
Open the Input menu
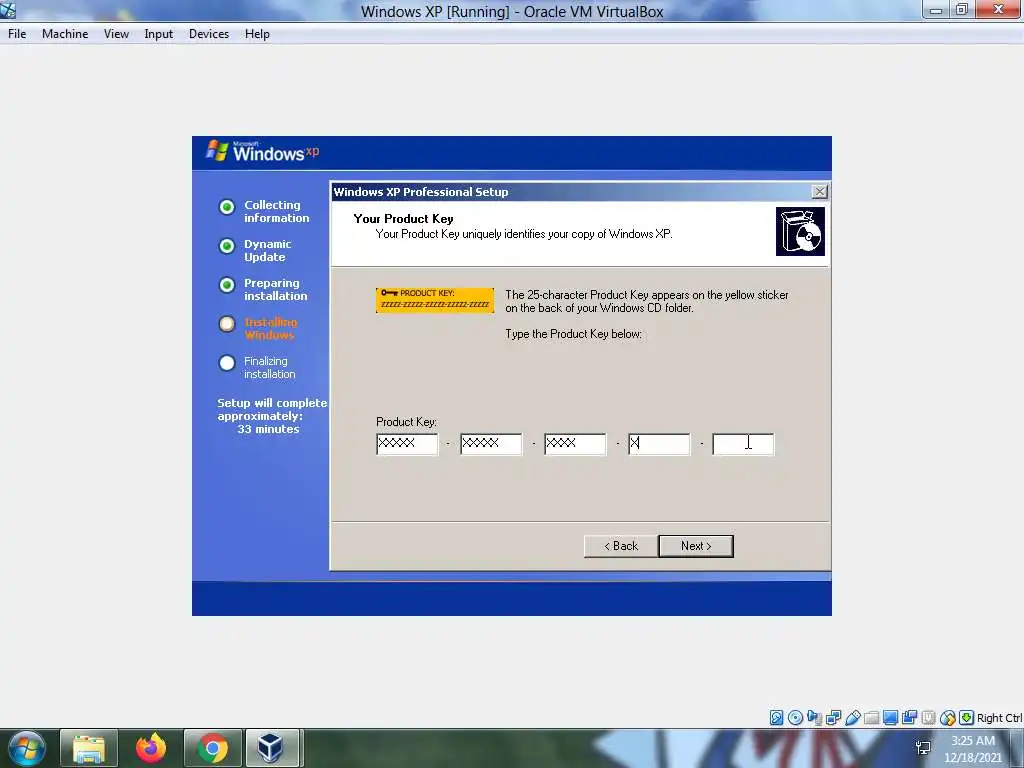[x=159, y=34]
